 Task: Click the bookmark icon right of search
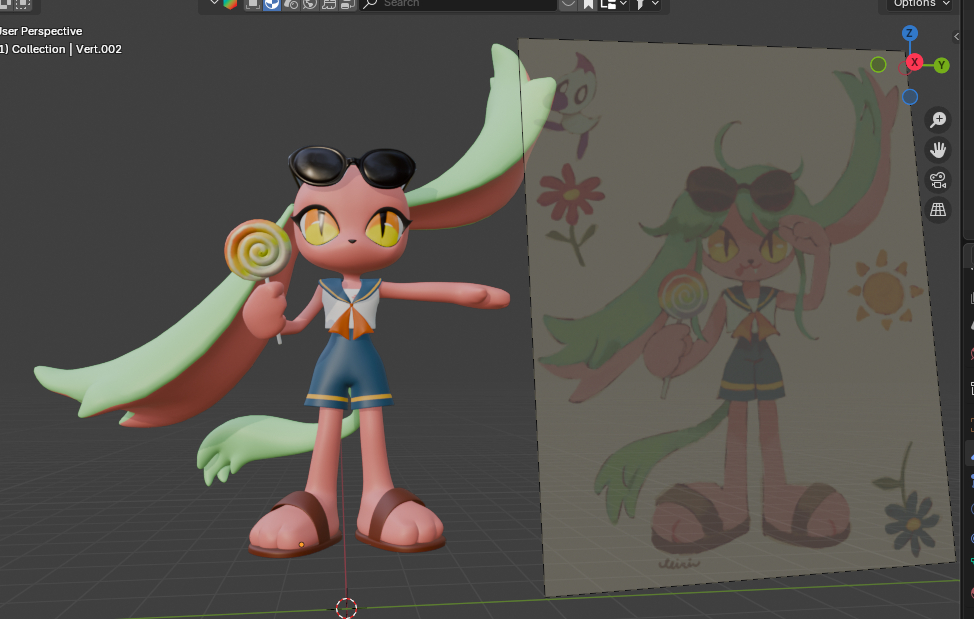589,4
